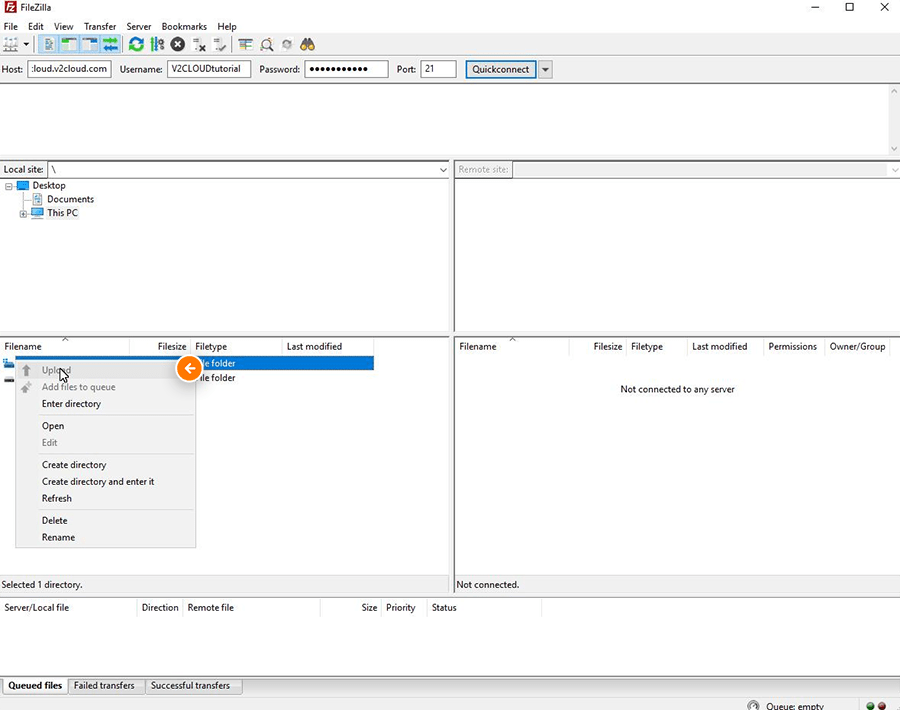Choose Enter directory in context menu

[106, 404]
